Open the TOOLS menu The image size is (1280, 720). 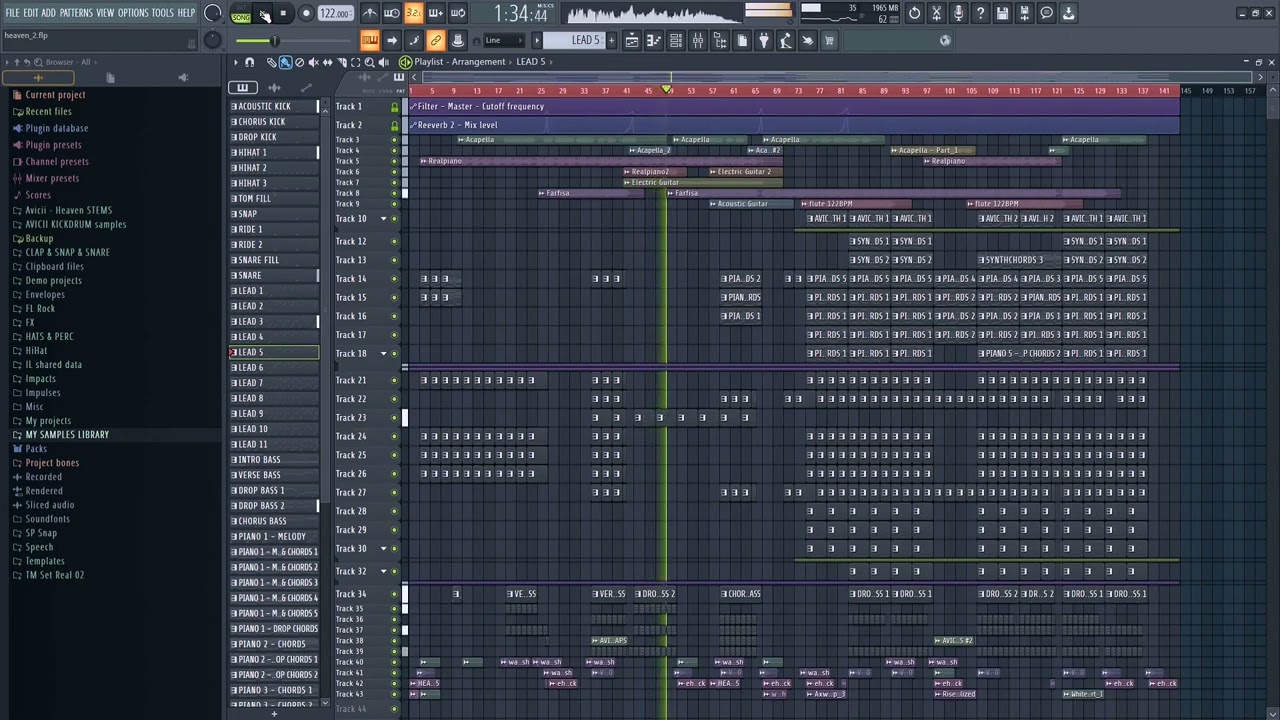(x=162, y=13)
